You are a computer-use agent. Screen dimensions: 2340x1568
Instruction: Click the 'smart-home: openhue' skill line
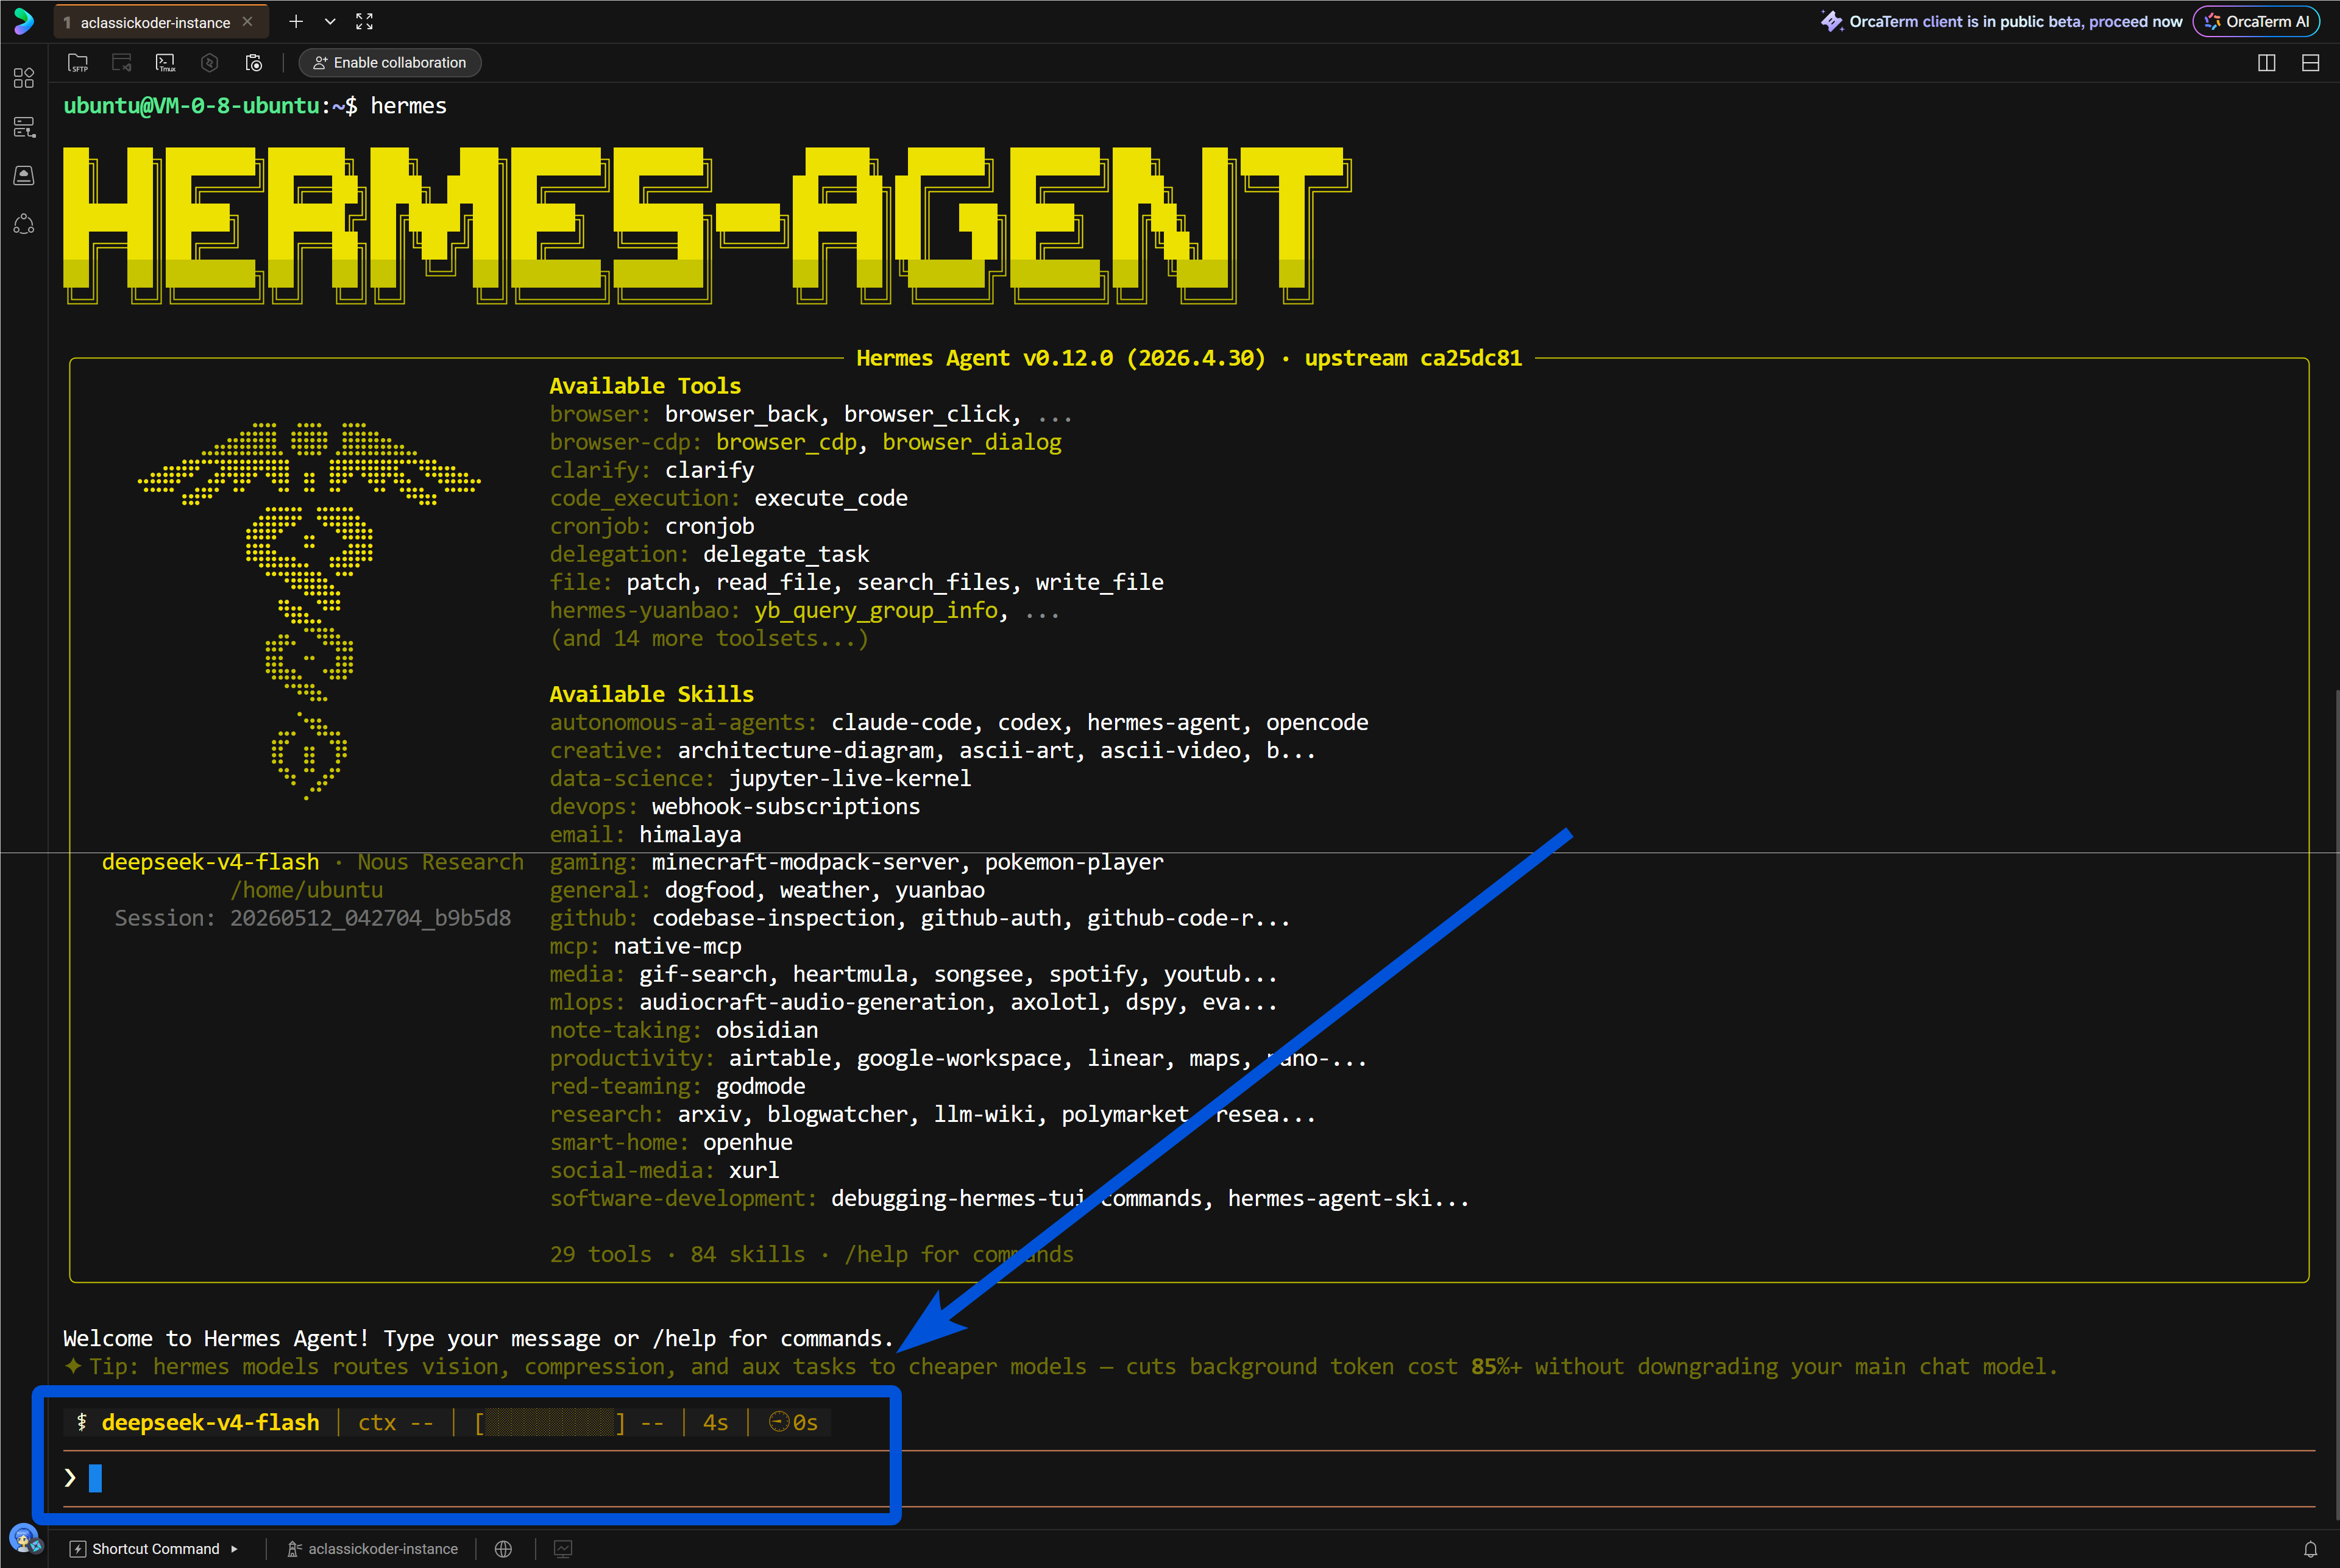671,1142
